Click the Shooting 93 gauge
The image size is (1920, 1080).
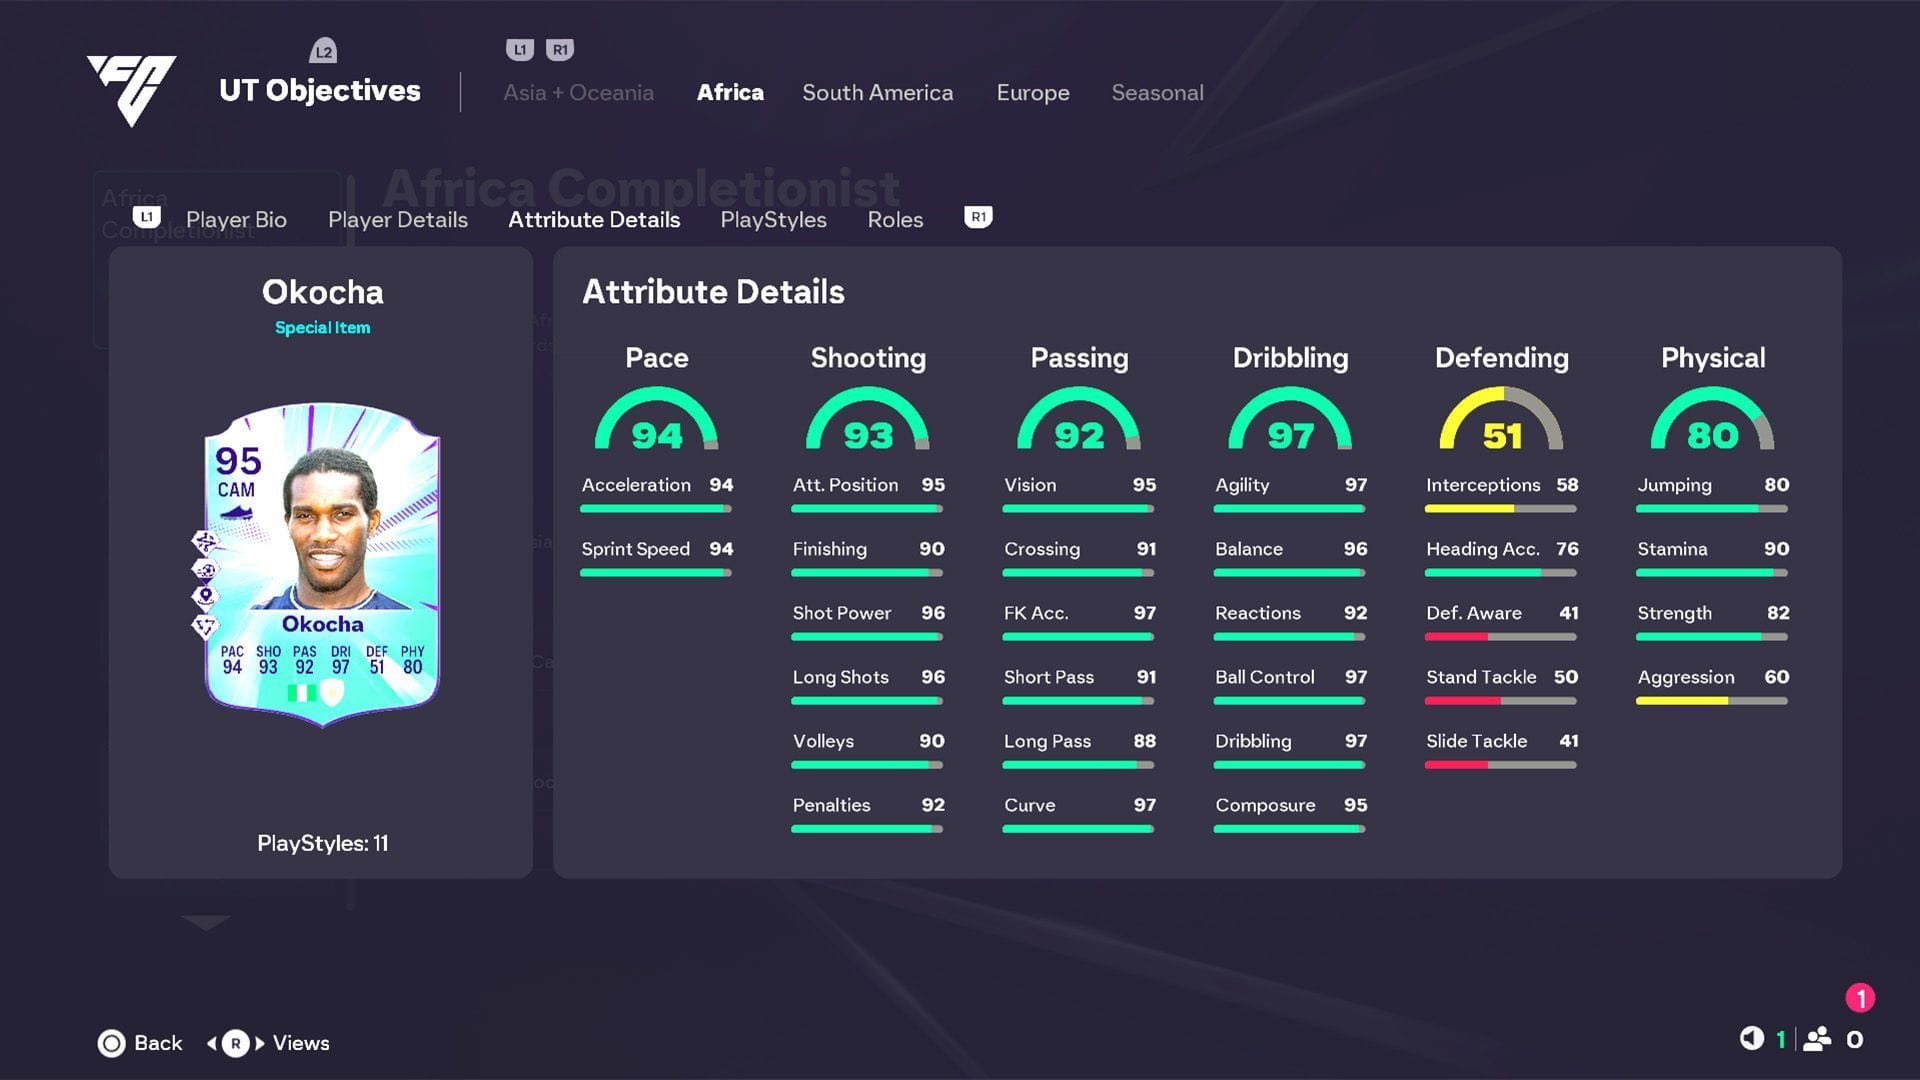point(868,420)
